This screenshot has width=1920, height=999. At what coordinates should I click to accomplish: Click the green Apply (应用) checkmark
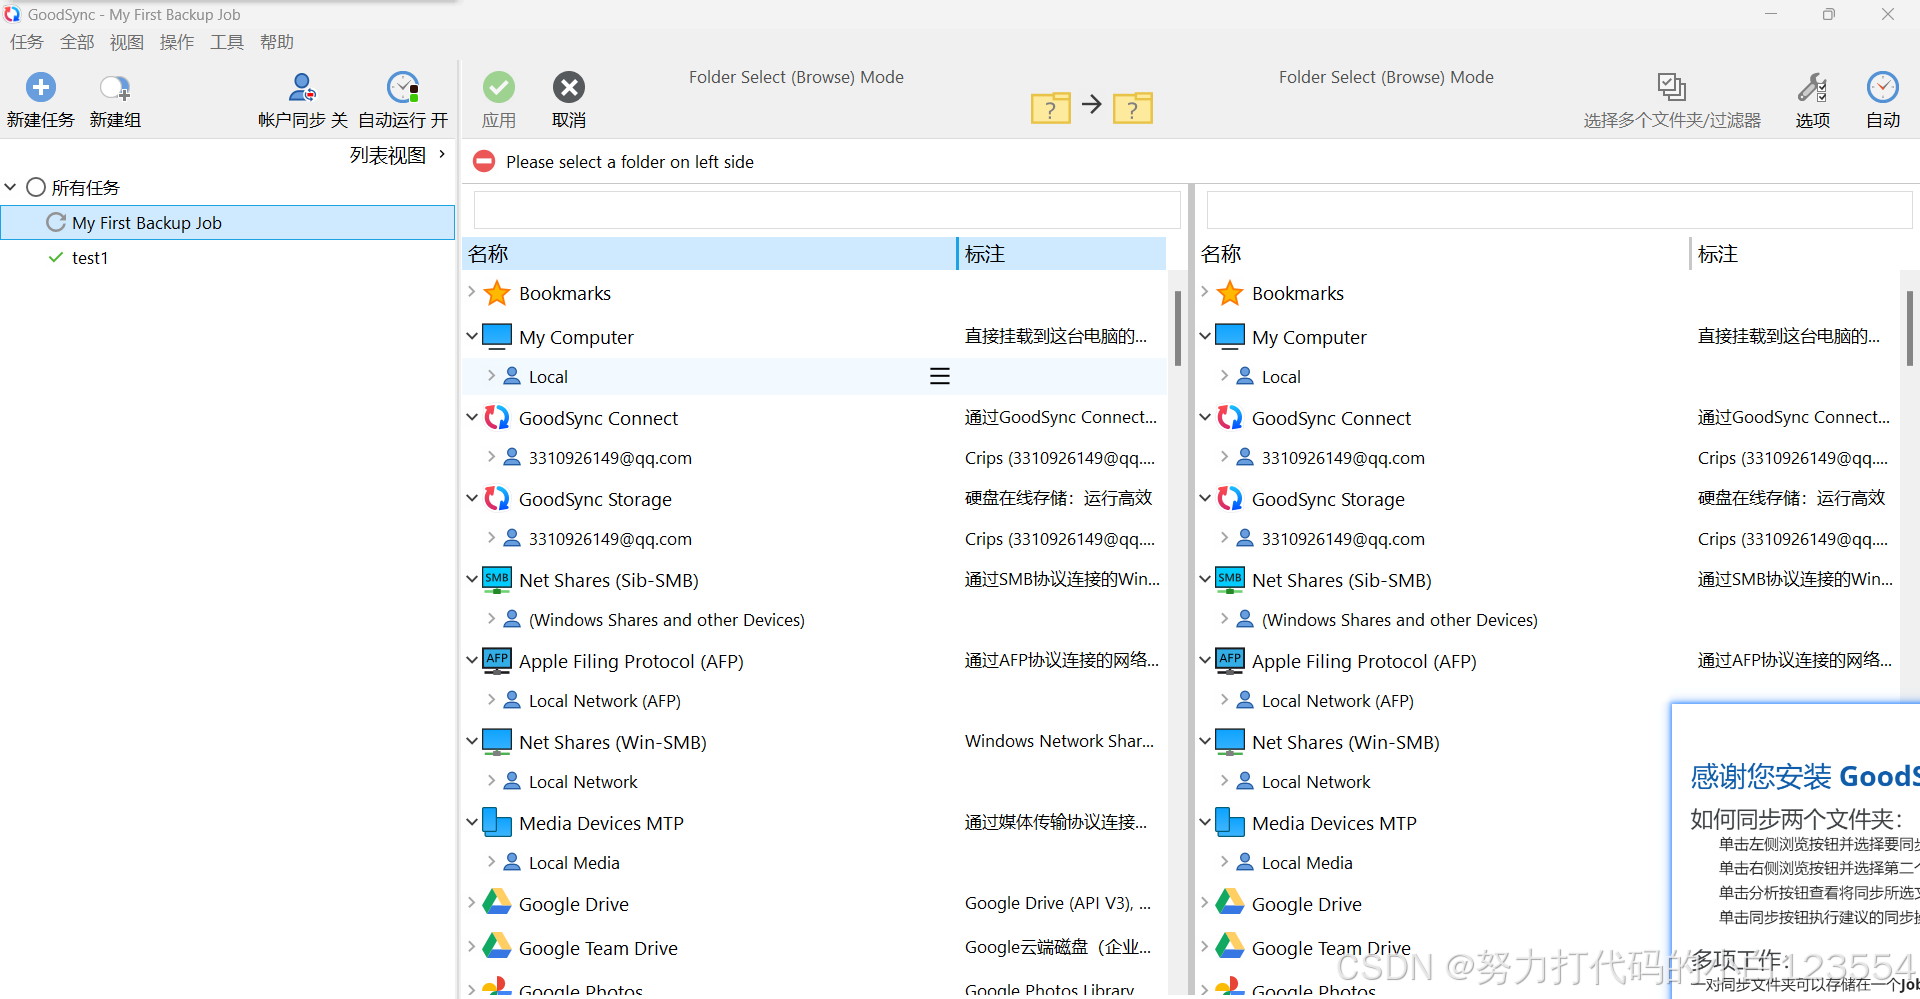click(x=499, y=87)
